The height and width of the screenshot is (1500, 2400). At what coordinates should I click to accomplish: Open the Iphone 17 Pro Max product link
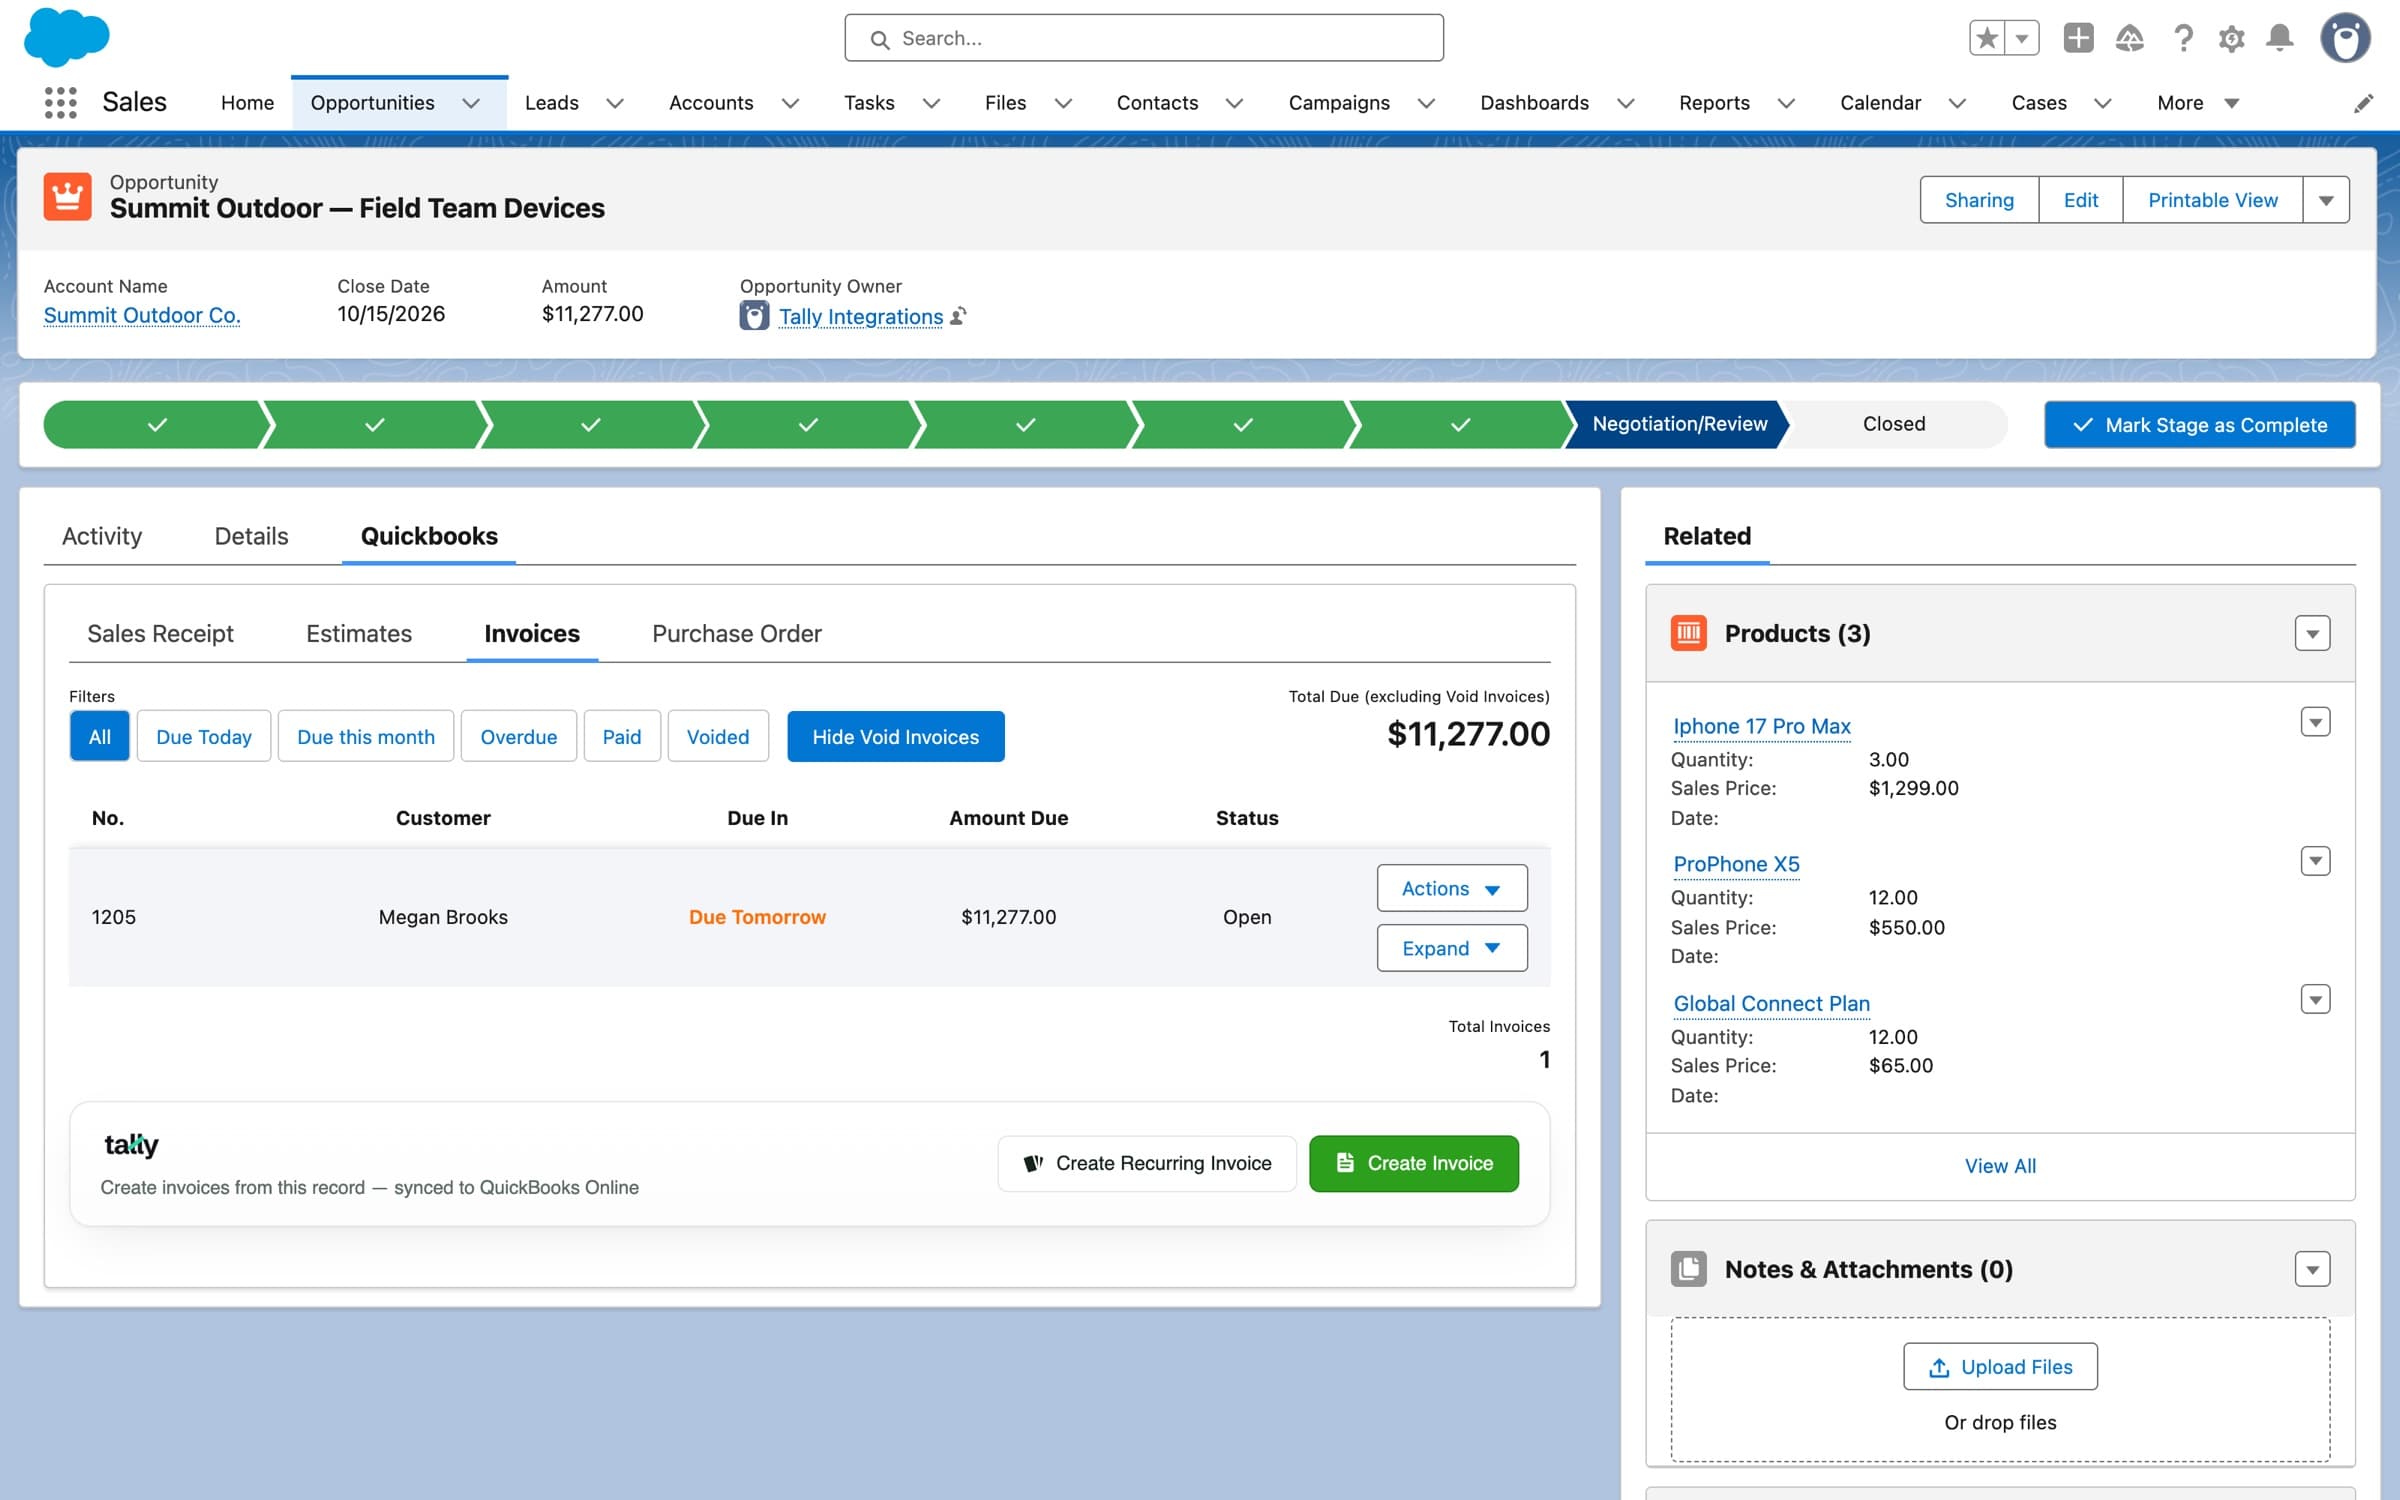[1762, 726]
